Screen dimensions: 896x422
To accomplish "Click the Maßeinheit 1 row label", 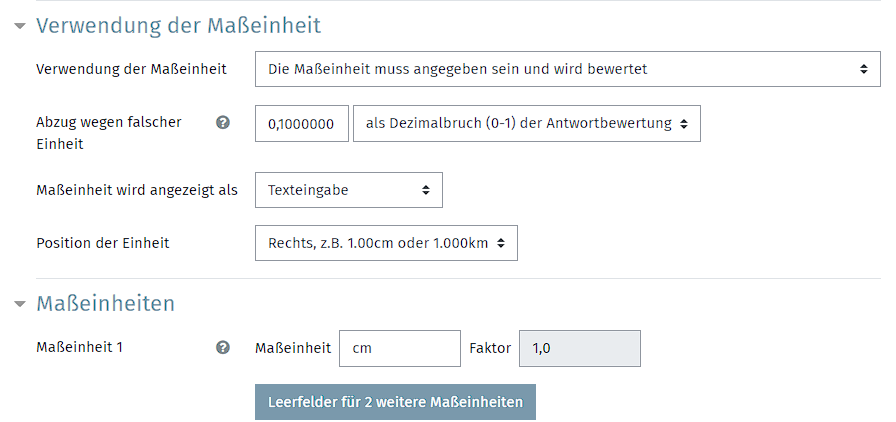I will [79, 347].
